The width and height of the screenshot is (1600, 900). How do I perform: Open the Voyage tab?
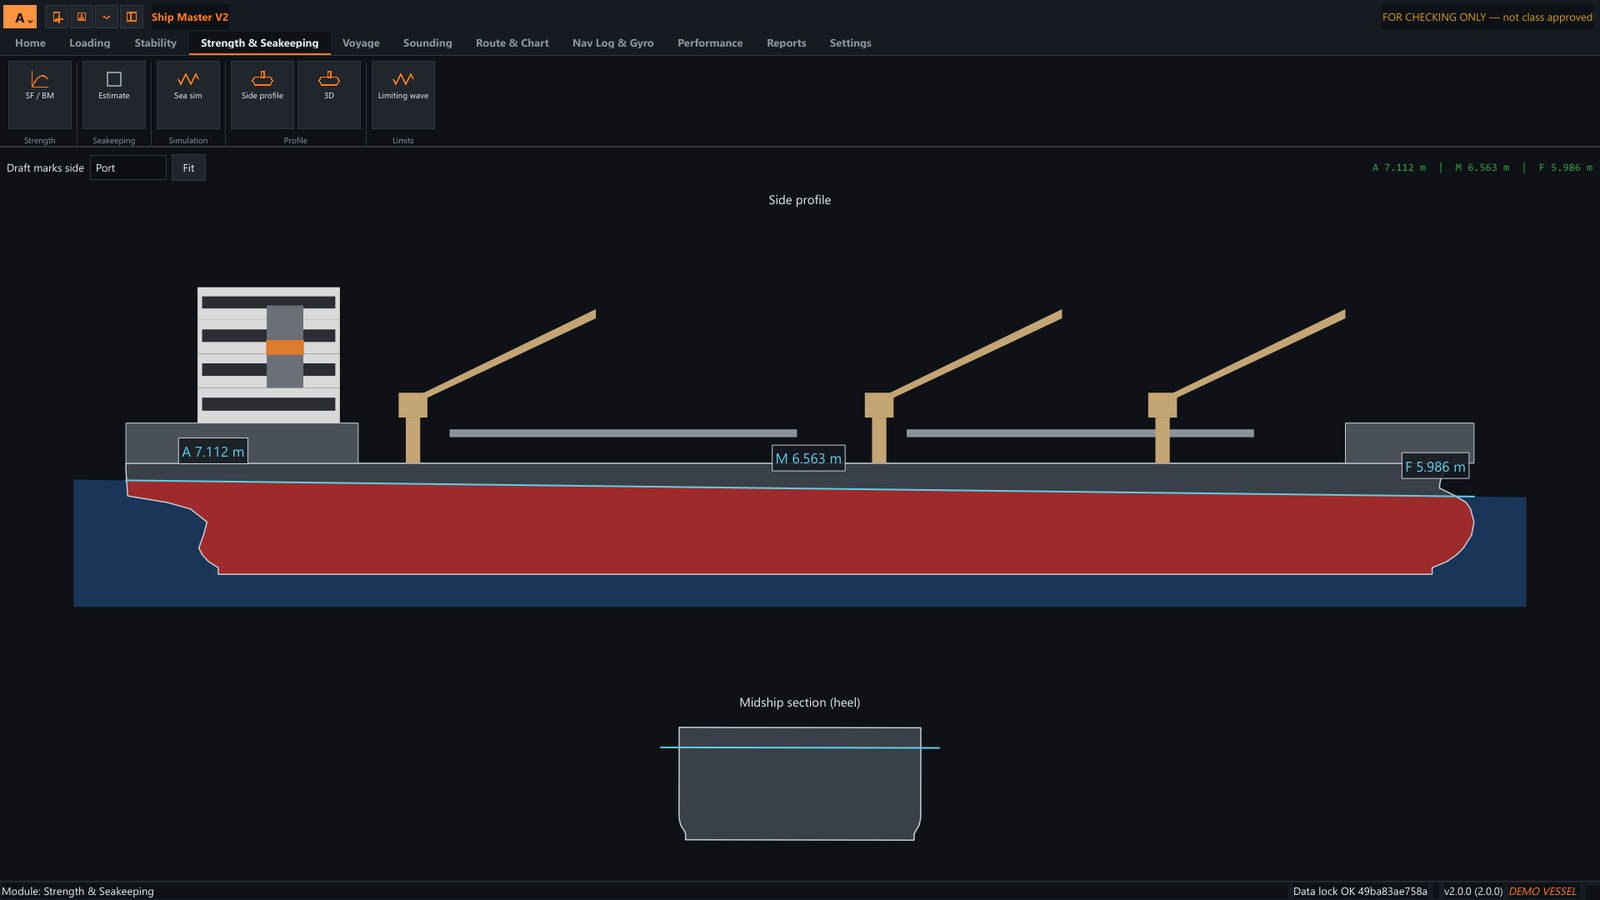(x=361, y=43)
